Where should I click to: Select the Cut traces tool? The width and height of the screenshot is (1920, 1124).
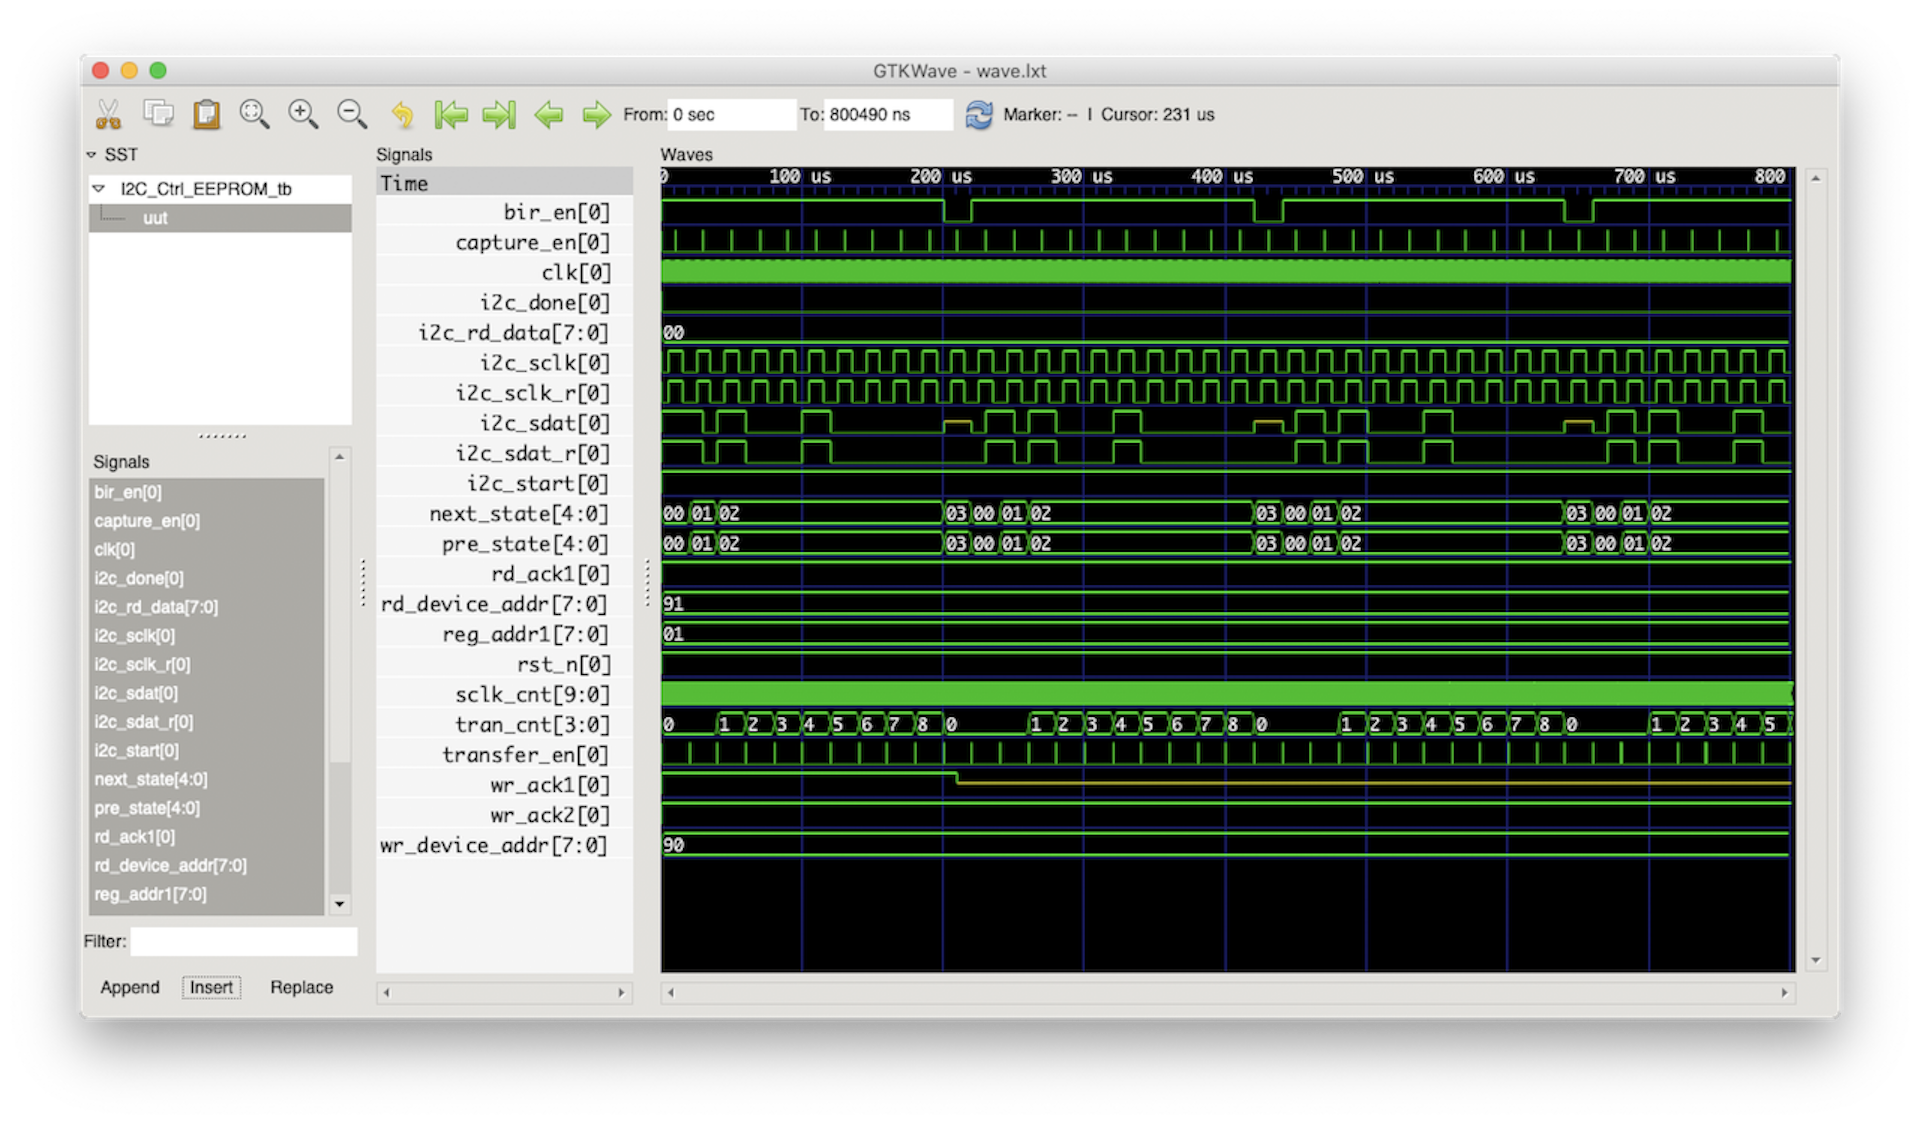110,114
